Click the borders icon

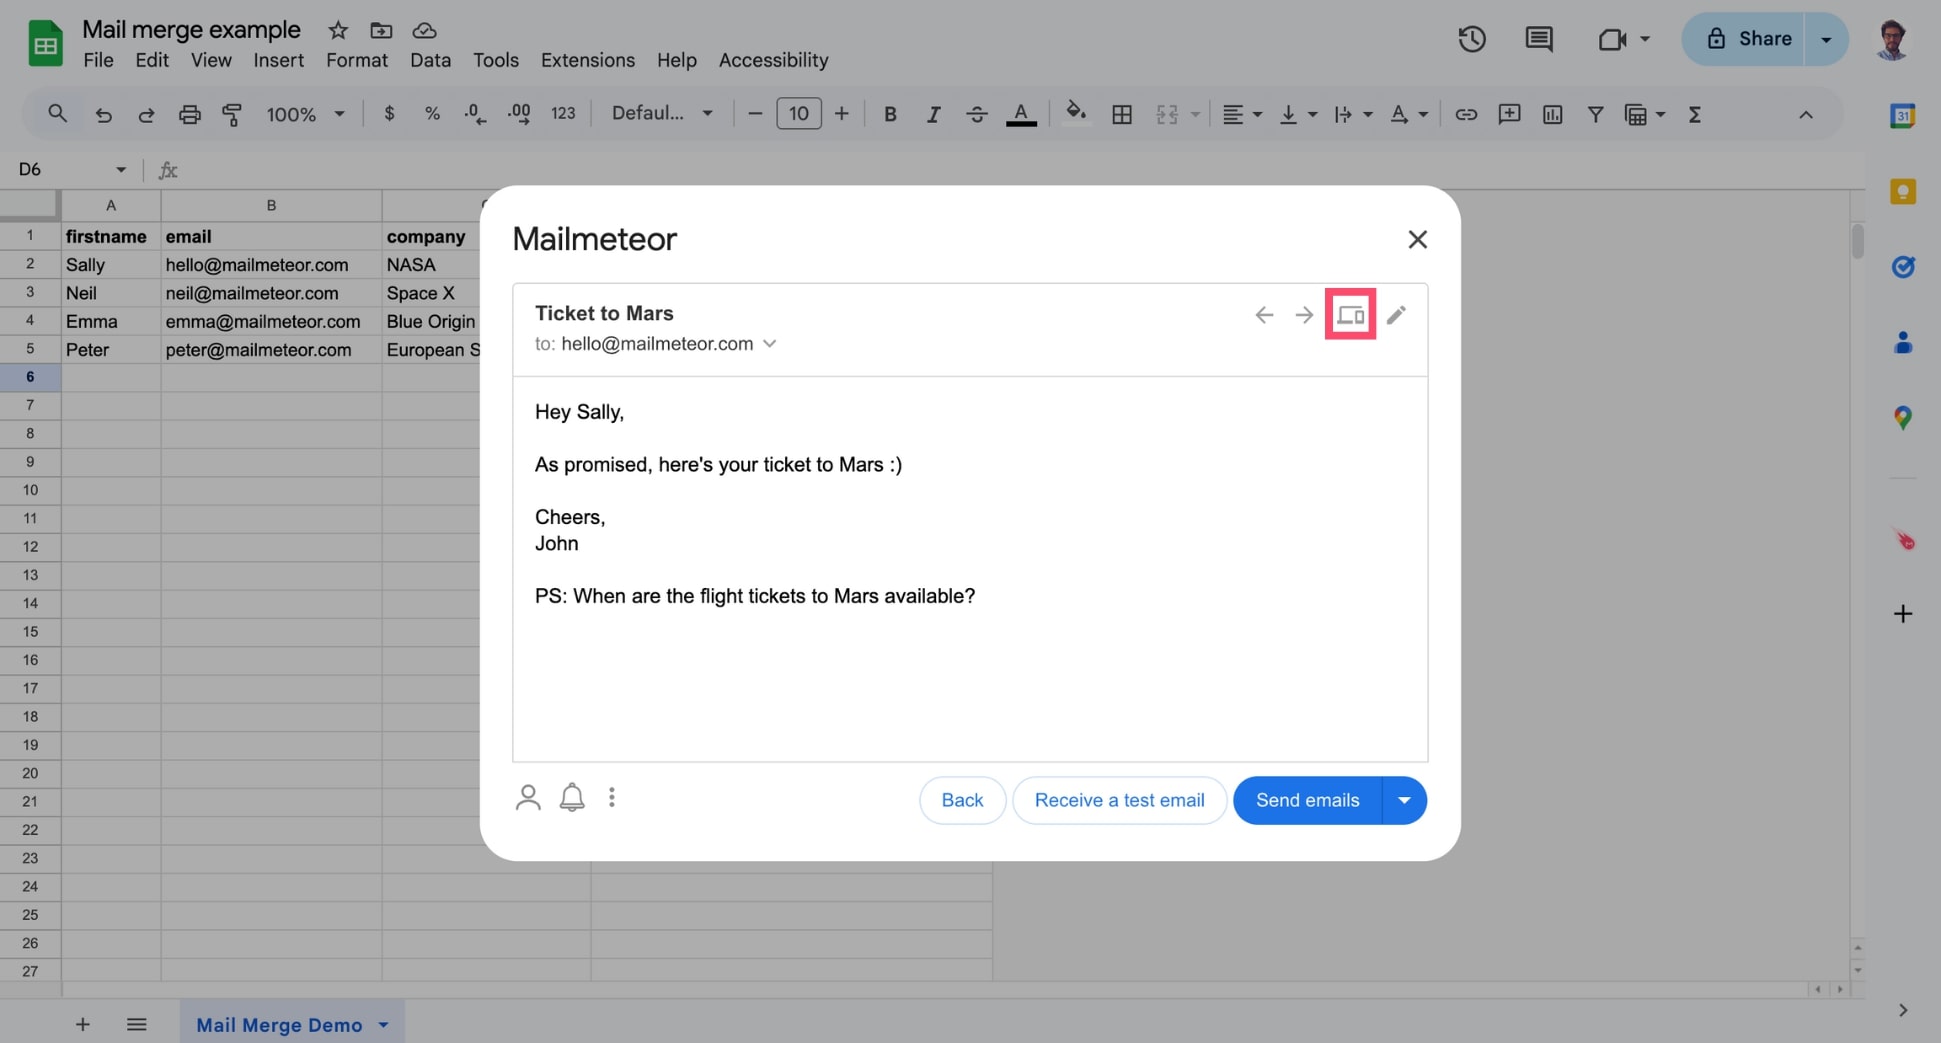[x=1122, y=114]
